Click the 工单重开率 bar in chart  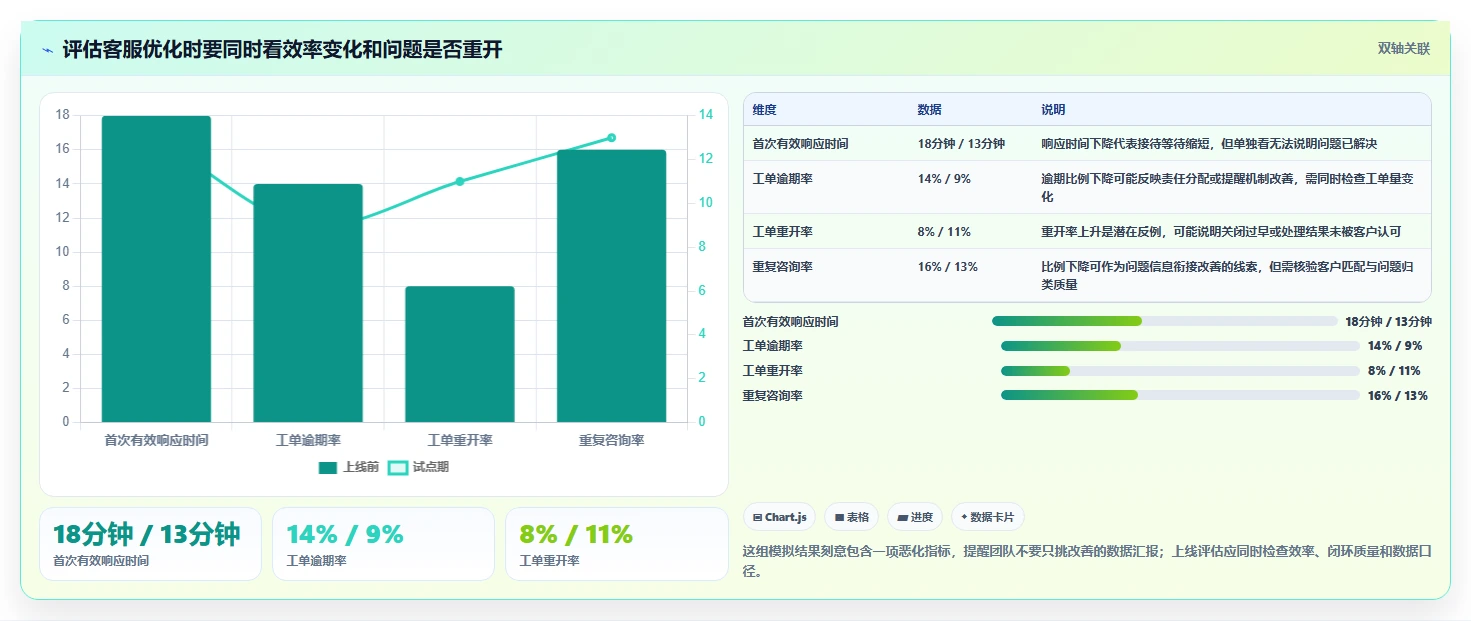[x=460, y=354]
